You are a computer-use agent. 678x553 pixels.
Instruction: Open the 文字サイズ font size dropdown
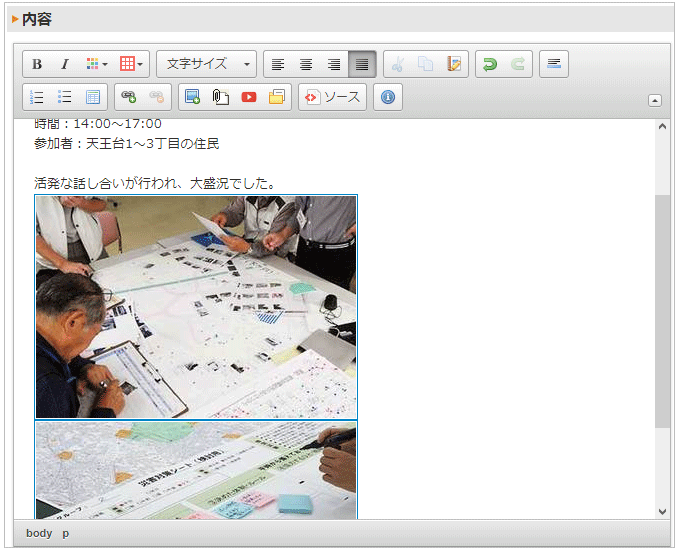207,64
